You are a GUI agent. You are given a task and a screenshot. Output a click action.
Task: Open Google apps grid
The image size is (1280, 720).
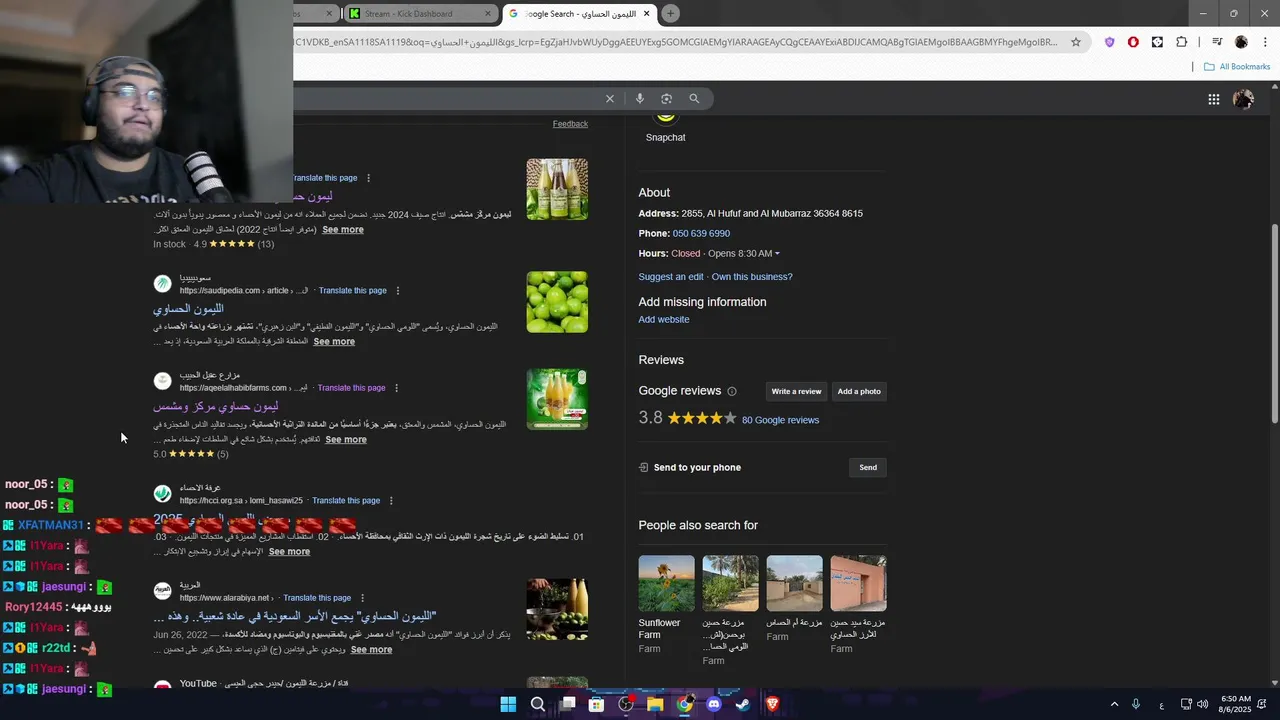pyautogui.click(x=1213, y=99)
